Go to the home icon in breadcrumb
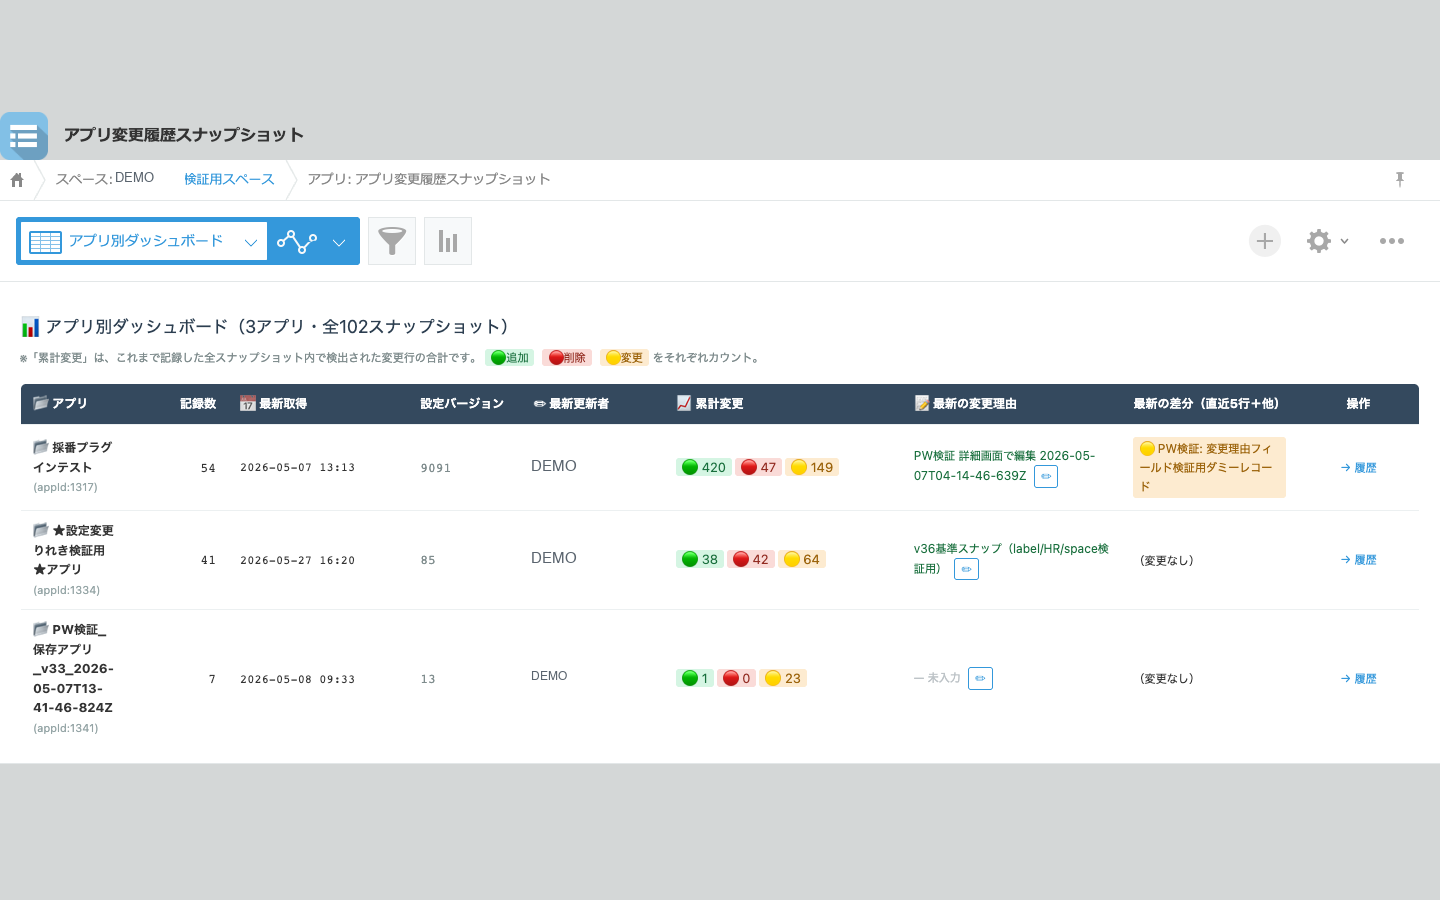Screen dimensions: 1440x900 click(17, 180)
